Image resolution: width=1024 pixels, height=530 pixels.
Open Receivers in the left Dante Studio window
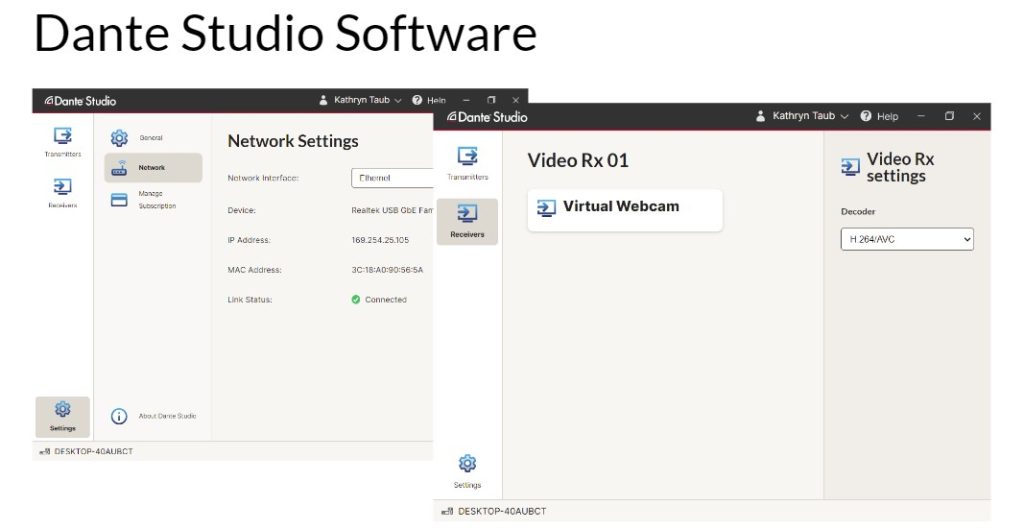click(63, 193)
